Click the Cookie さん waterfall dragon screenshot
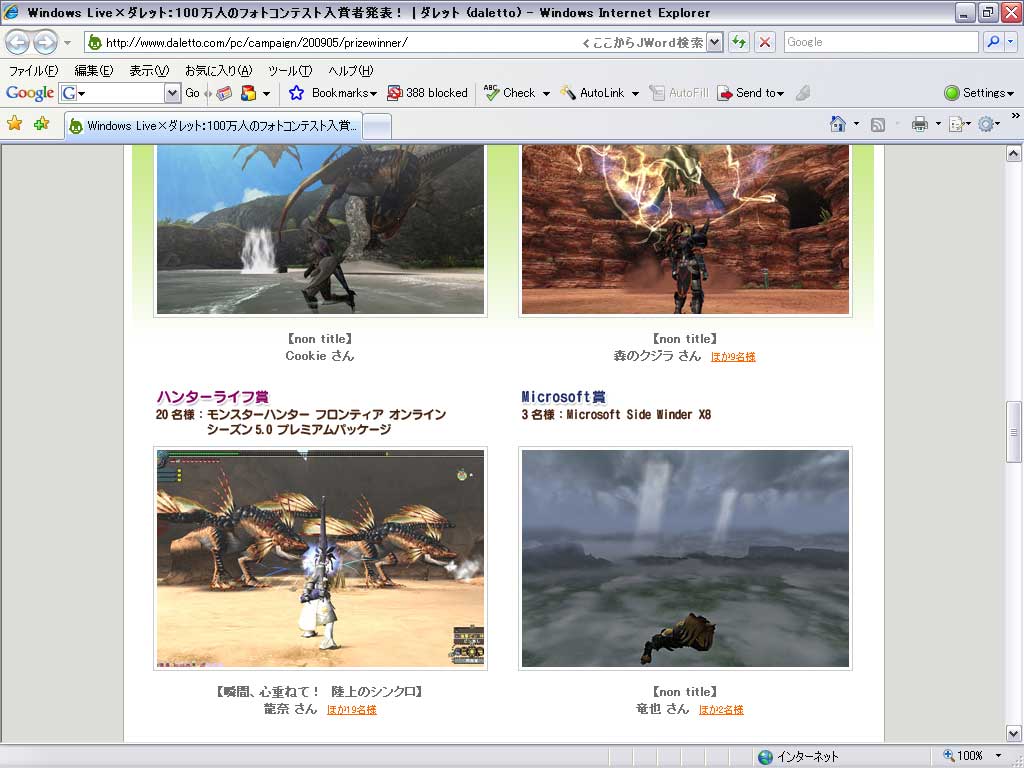The image size is (1024, 768). point(320,230)
